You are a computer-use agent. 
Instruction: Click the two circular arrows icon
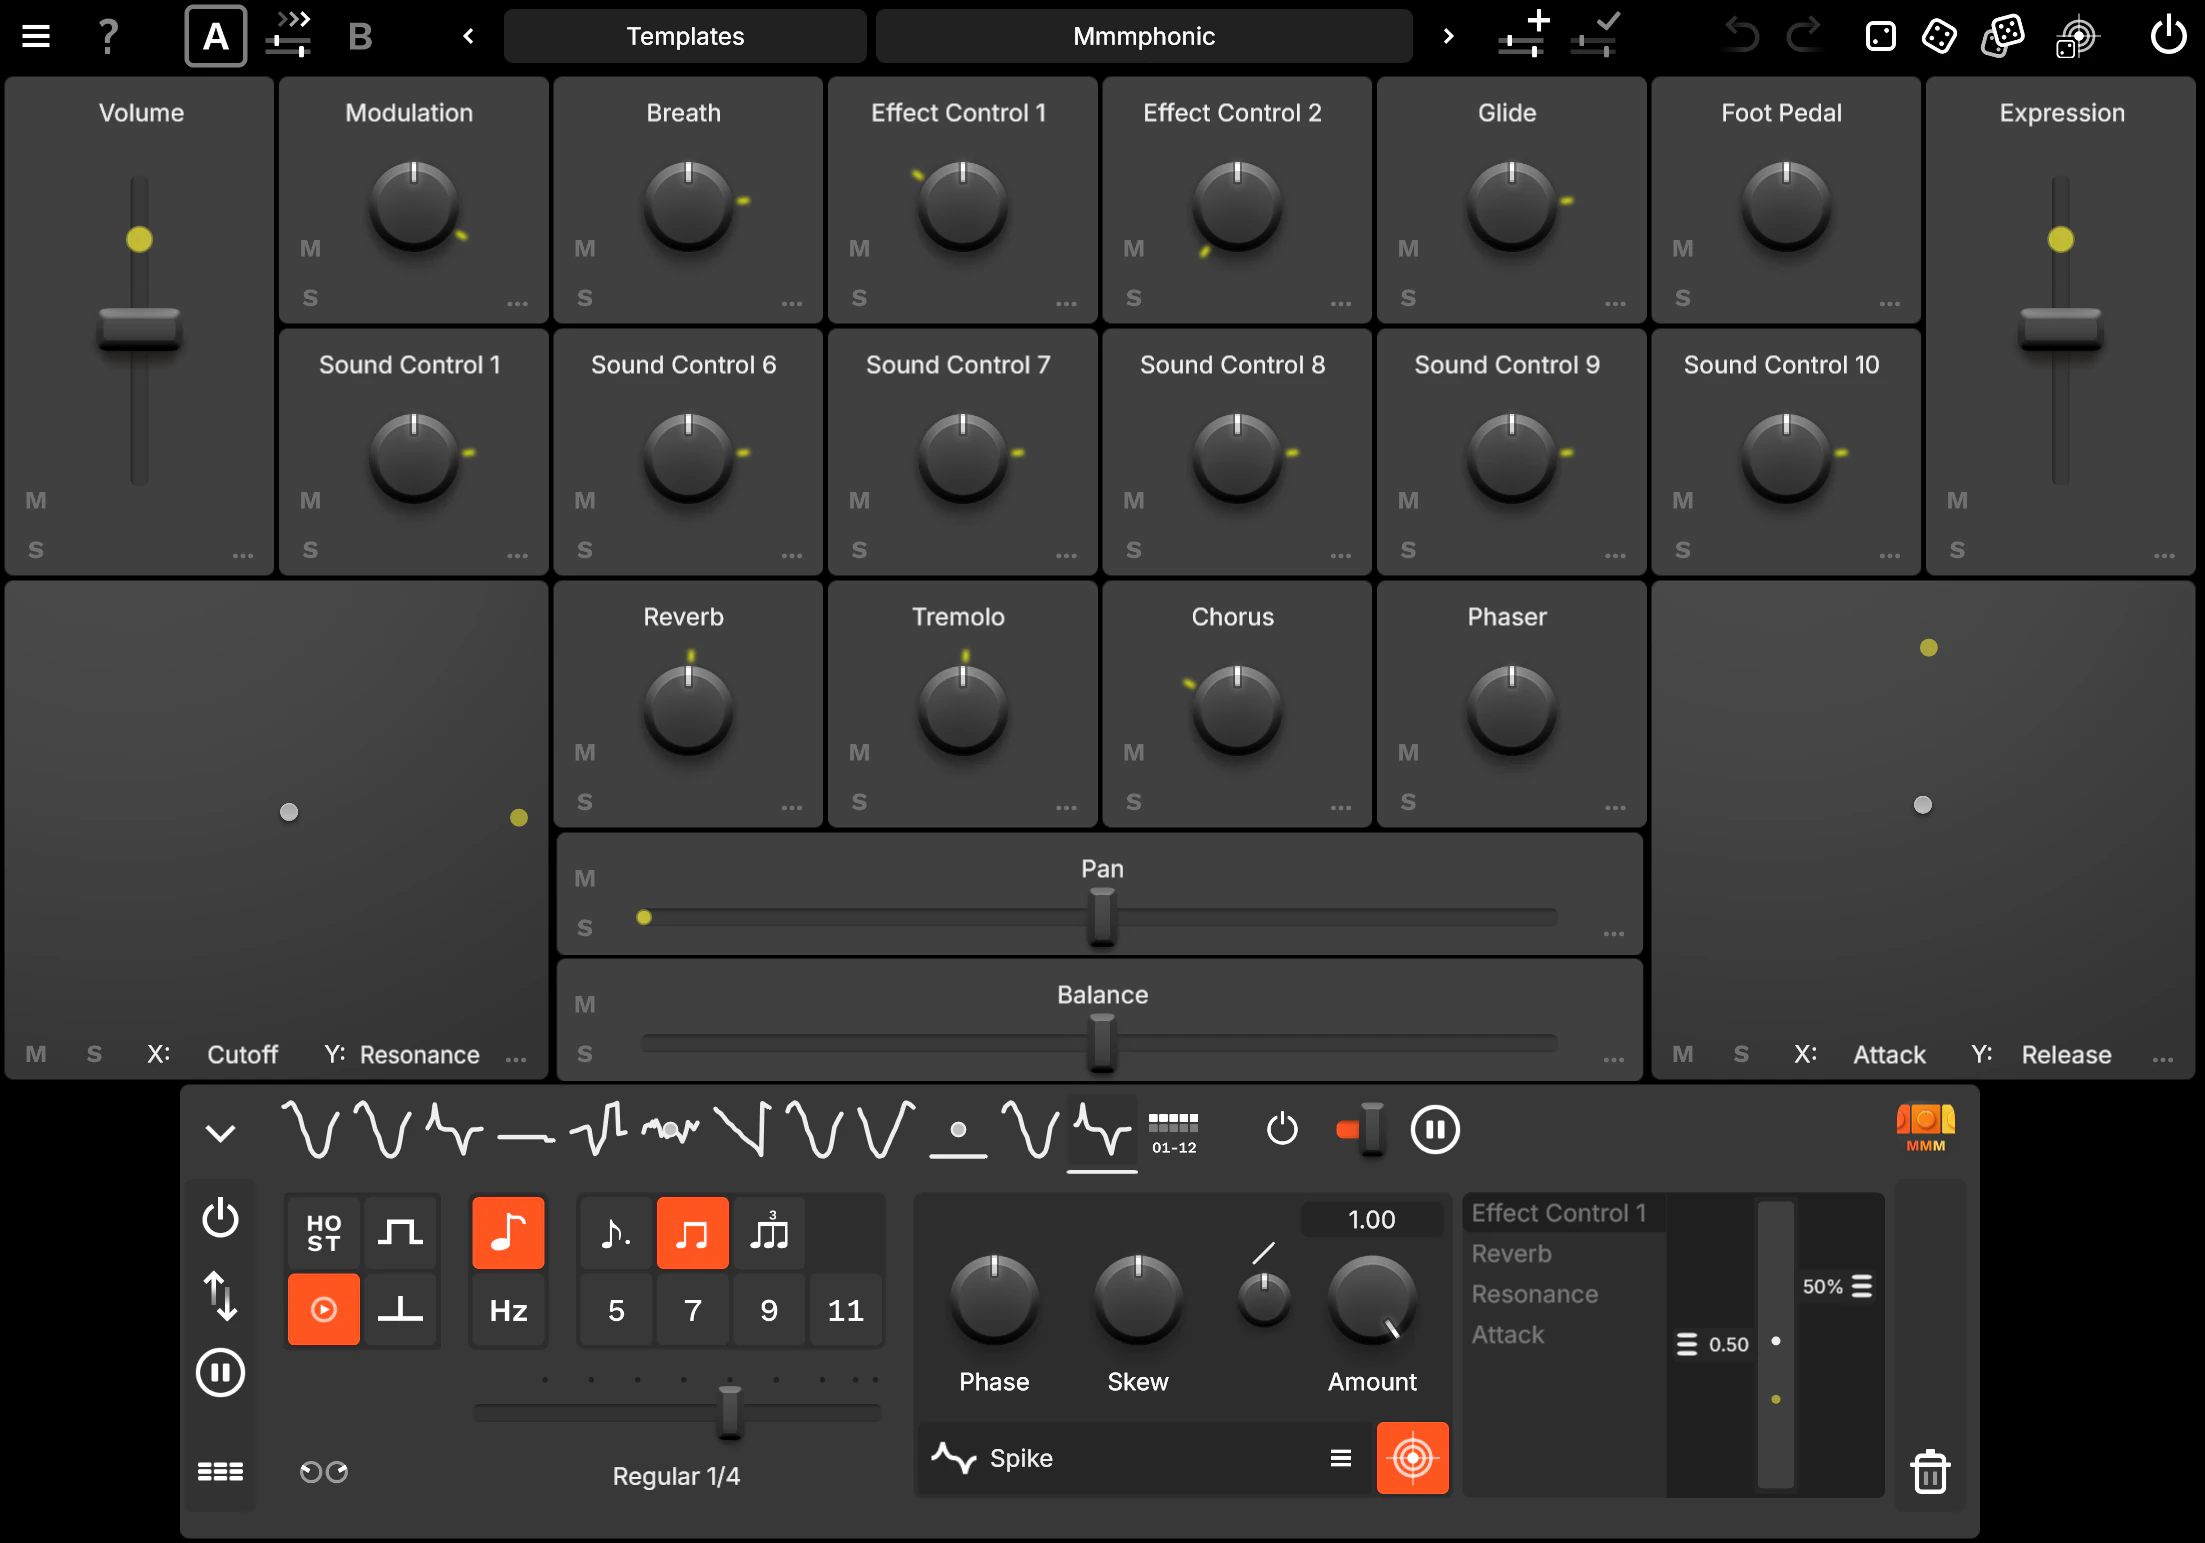(x=324, y=1472)
